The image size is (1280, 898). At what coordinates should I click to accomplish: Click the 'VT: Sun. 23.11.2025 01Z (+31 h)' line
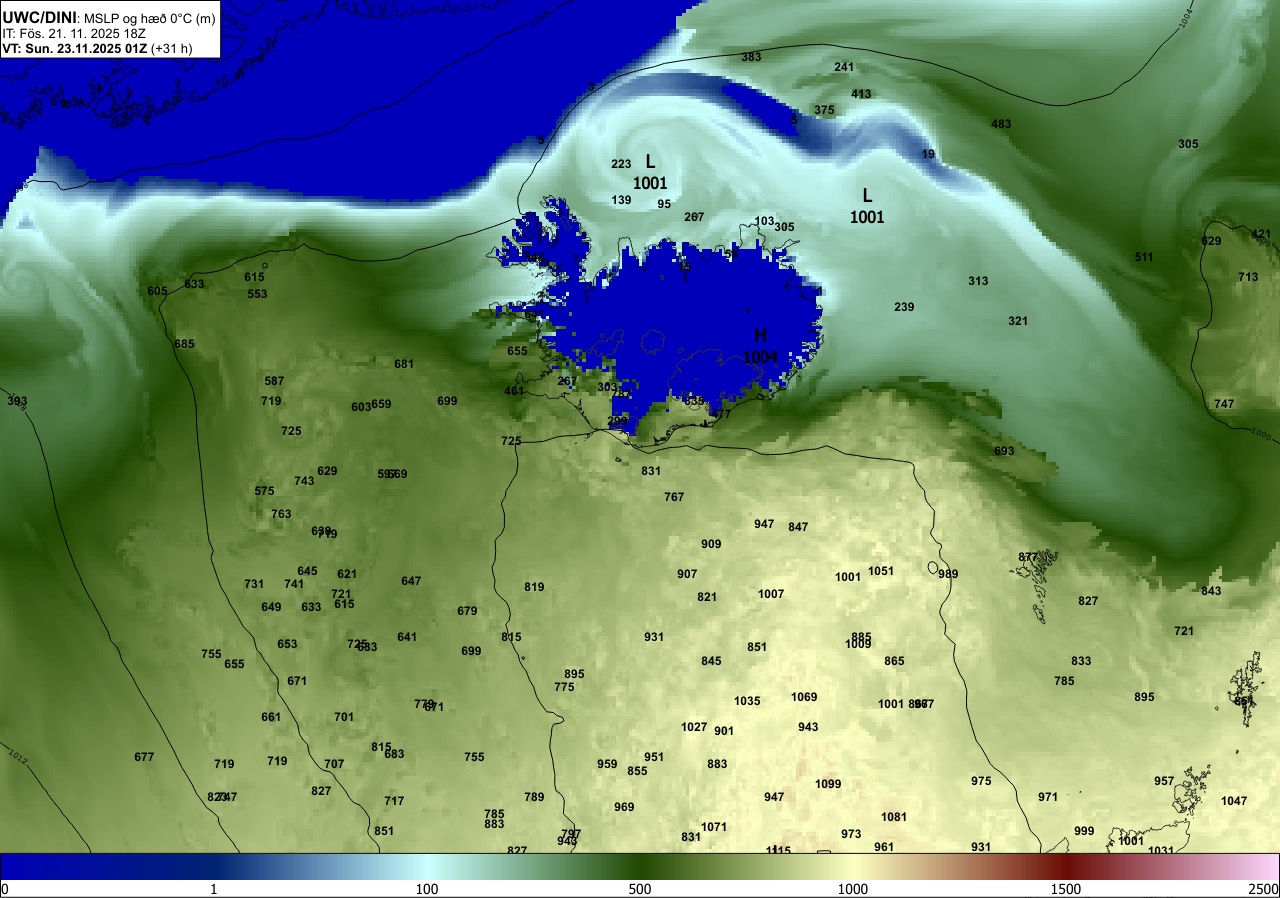97,48
